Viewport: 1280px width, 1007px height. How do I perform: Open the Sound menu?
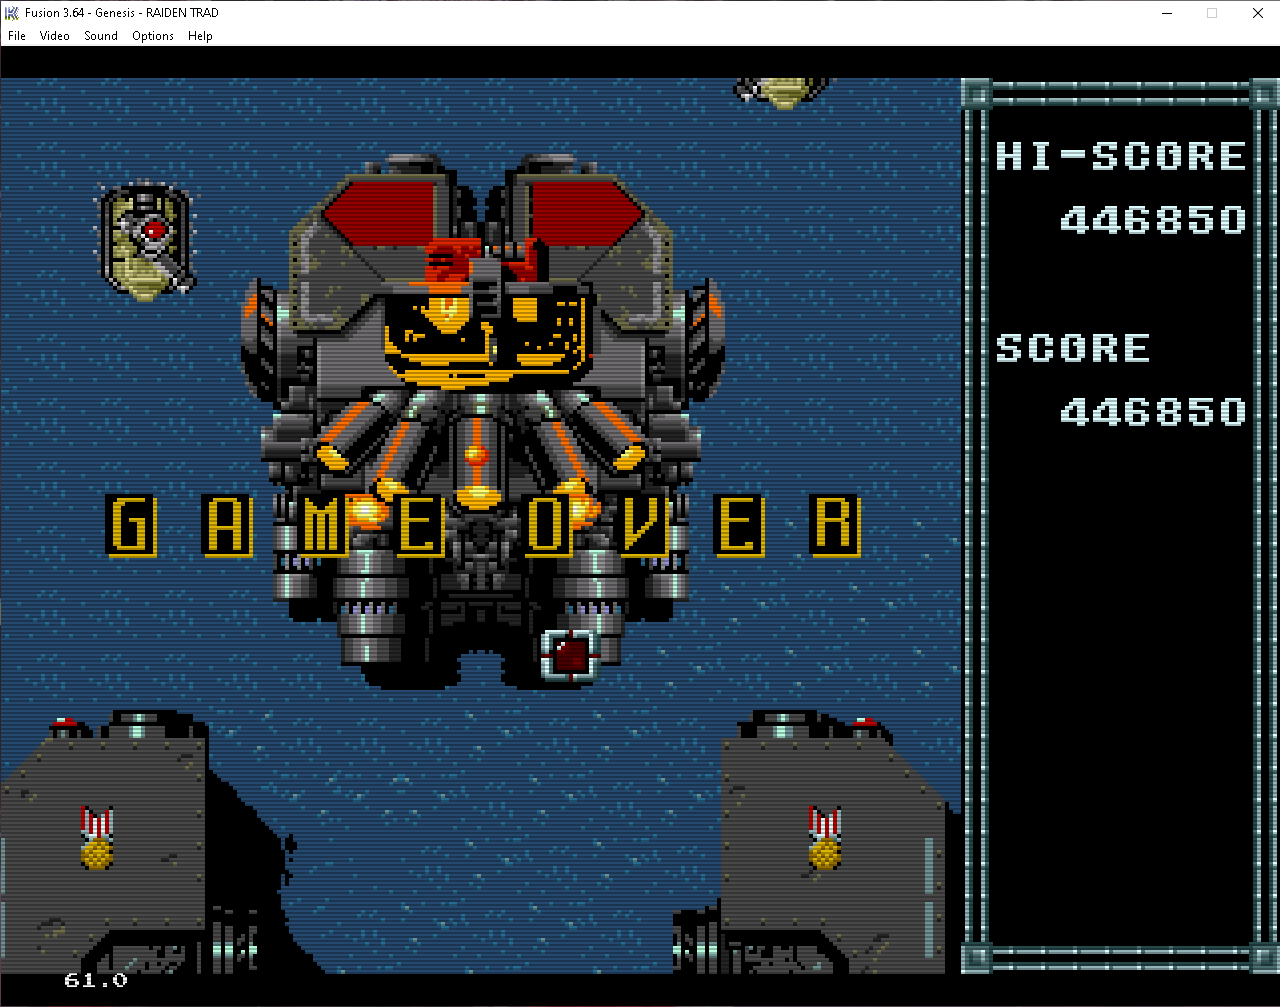pos(101,36)
